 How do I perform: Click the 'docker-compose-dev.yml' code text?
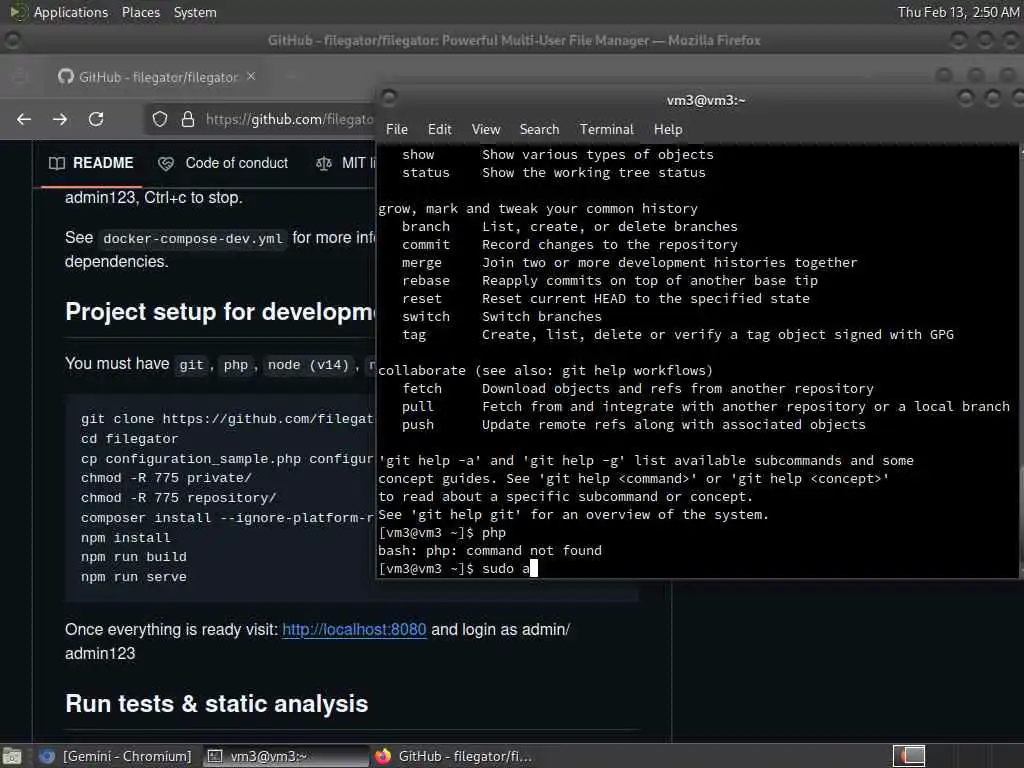[x=193, y=238]
